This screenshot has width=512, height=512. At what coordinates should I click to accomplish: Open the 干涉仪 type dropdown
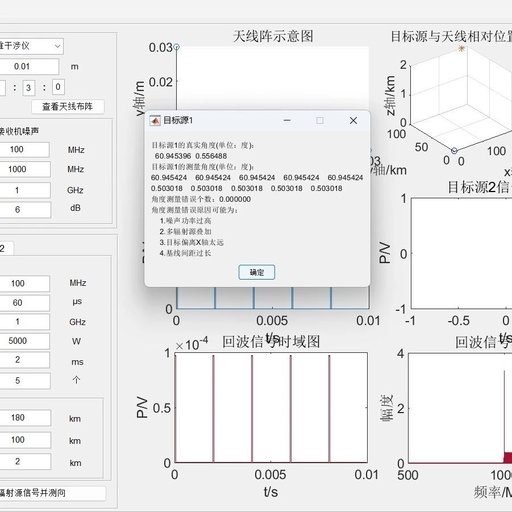click(31, 46)
